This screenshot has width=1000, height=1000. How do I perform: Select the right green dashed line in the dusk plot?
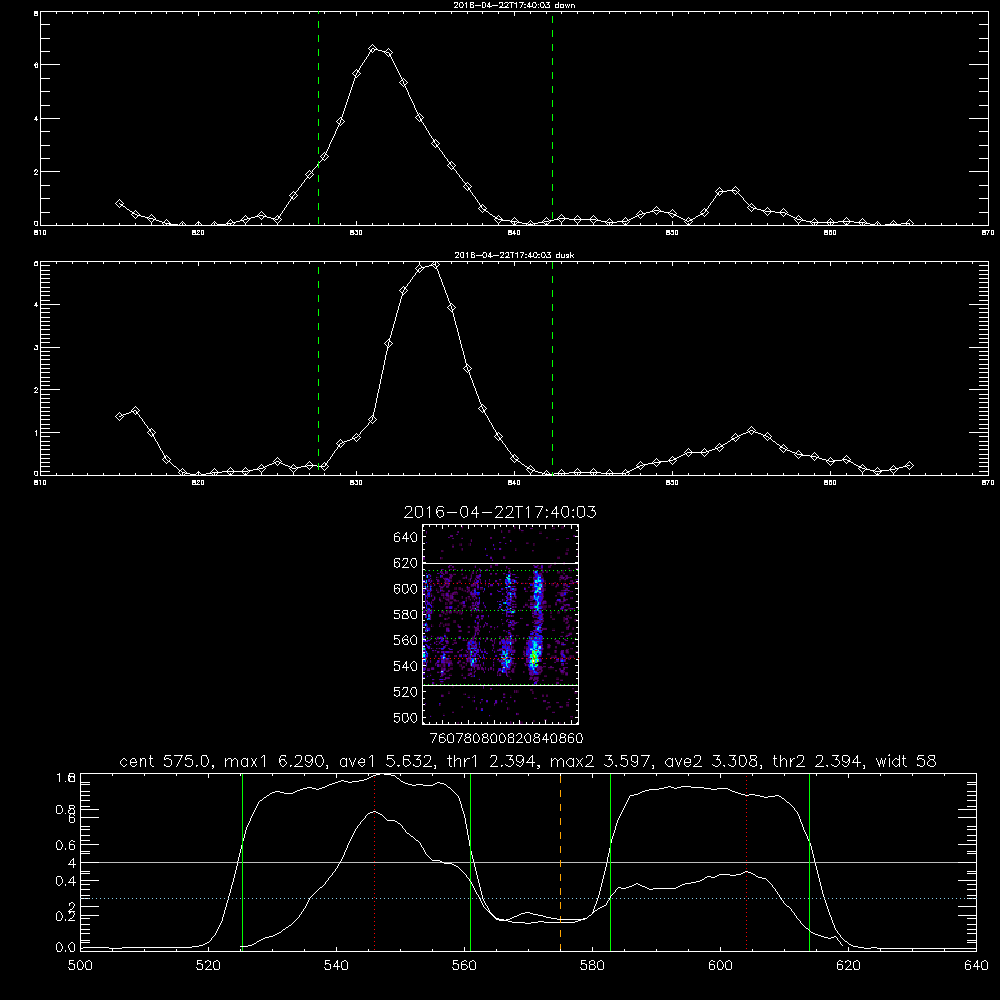[552, 368]
